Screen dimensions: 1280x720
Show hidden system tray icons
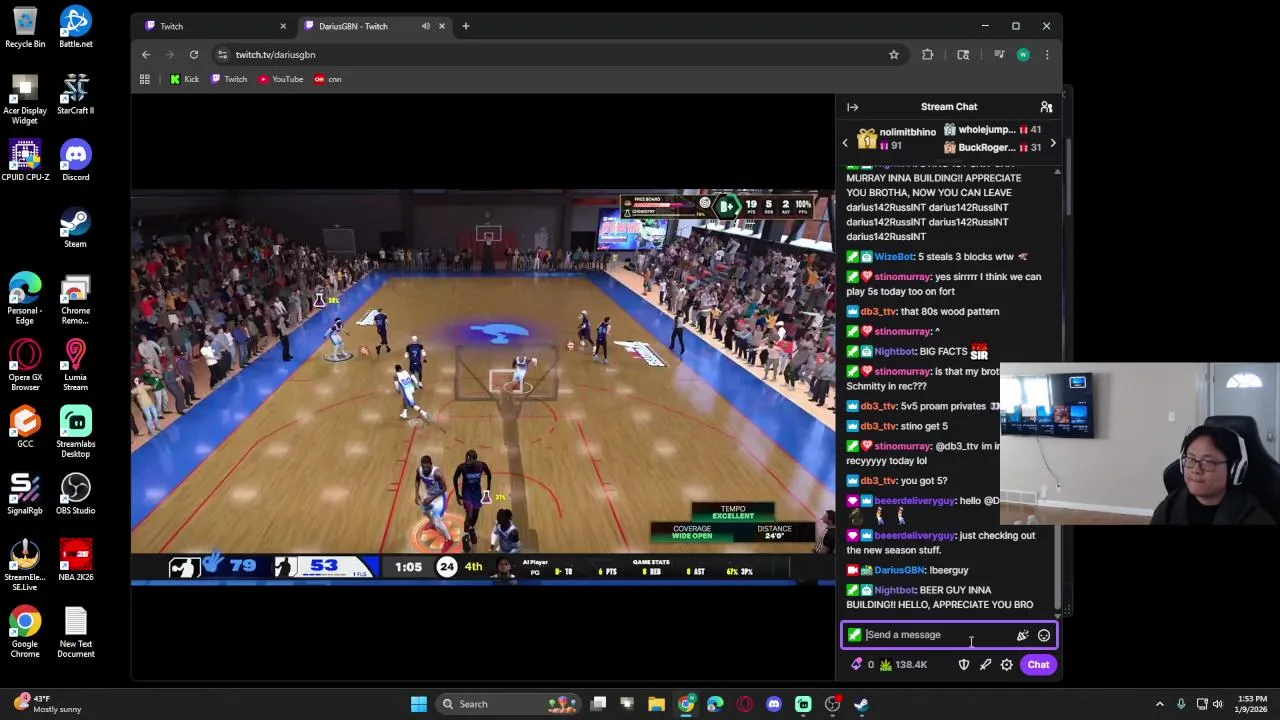tap(1160, 704)
